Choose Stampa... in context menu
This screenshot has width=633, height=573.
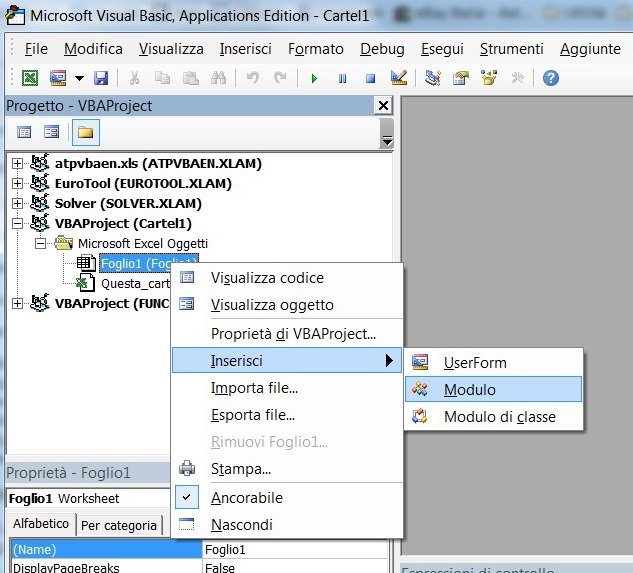click(x=287, y=469)
